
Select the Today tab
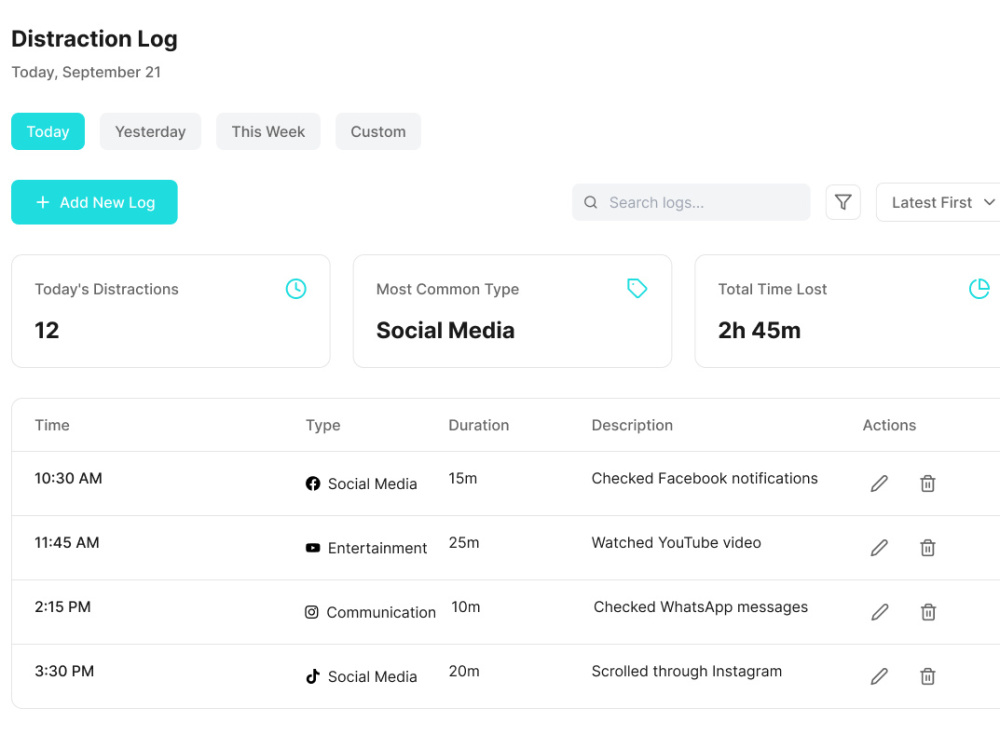(x=48, y=131)
